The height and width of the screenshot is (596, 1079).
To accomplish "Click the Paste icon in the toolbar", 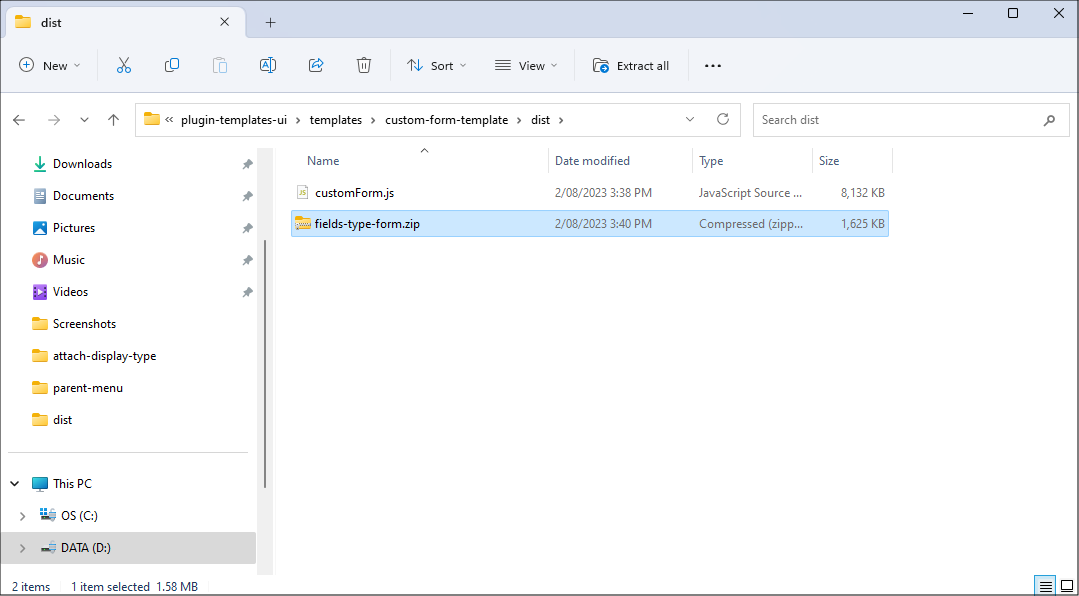I will (x=219, y=65).
